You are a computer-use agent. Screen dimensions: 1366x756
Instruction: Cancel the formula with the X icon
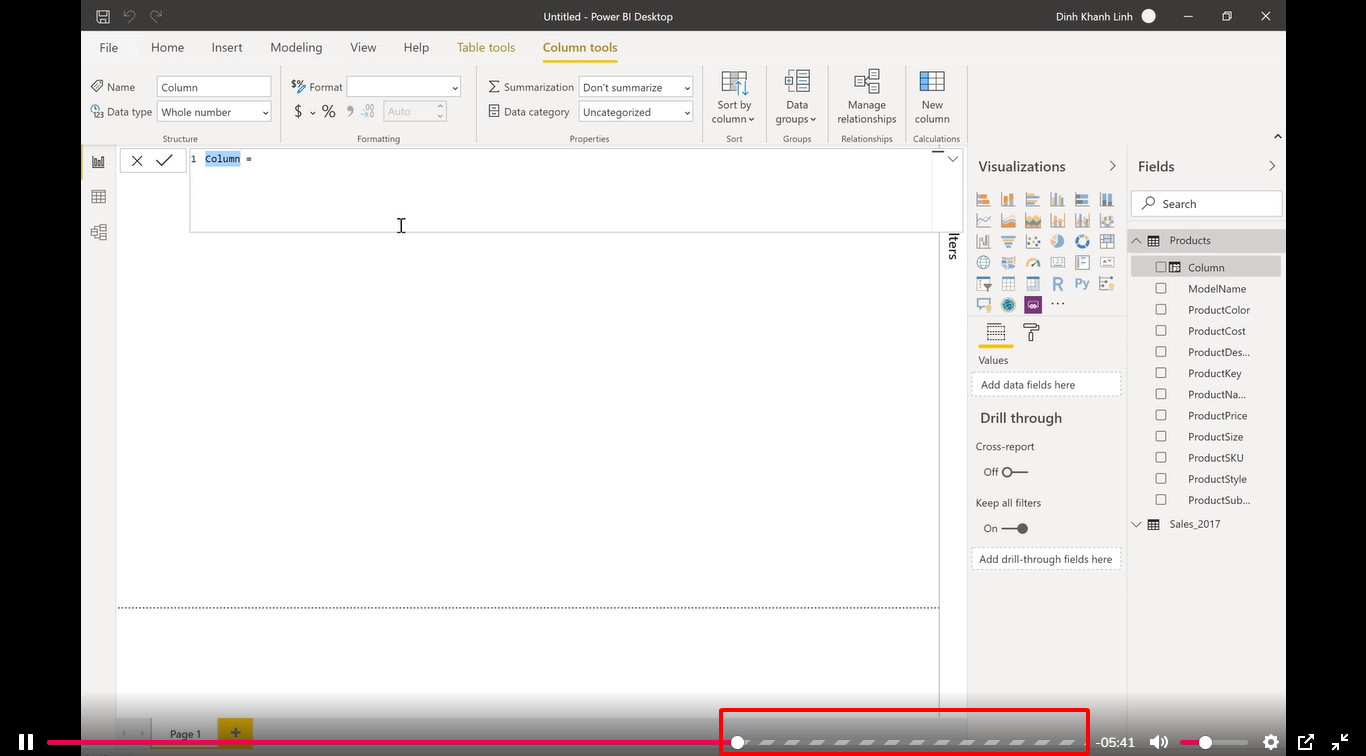pyautogui.click(x=137, y=160)
